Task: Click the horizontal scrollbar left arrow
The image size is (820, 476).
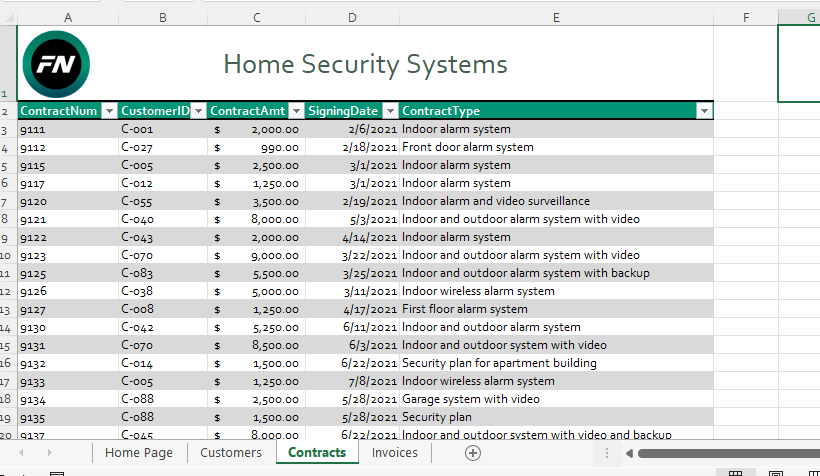Action: pos(629,454)
